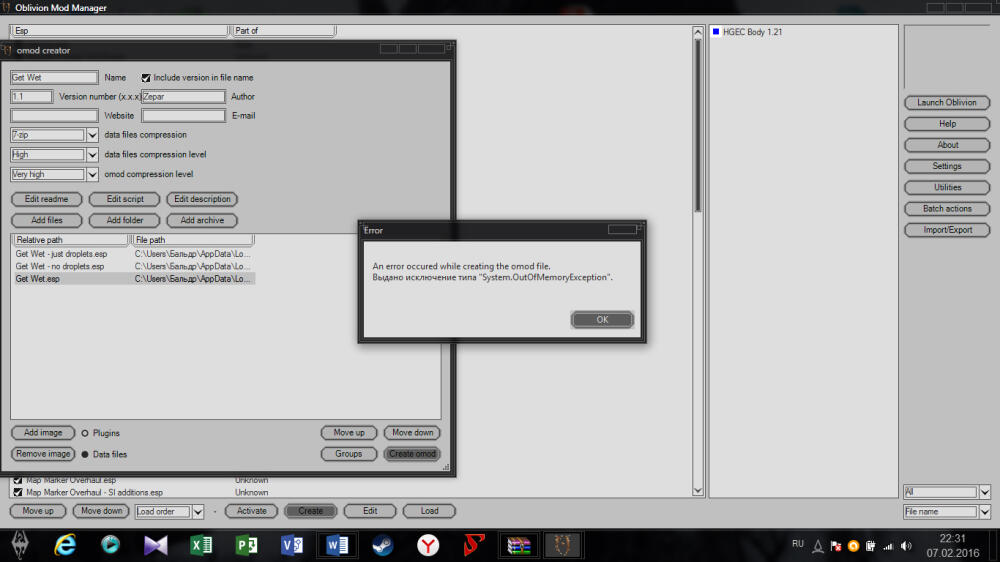
Task: Click the Edit readme button
Action: [x=47, y=199]
